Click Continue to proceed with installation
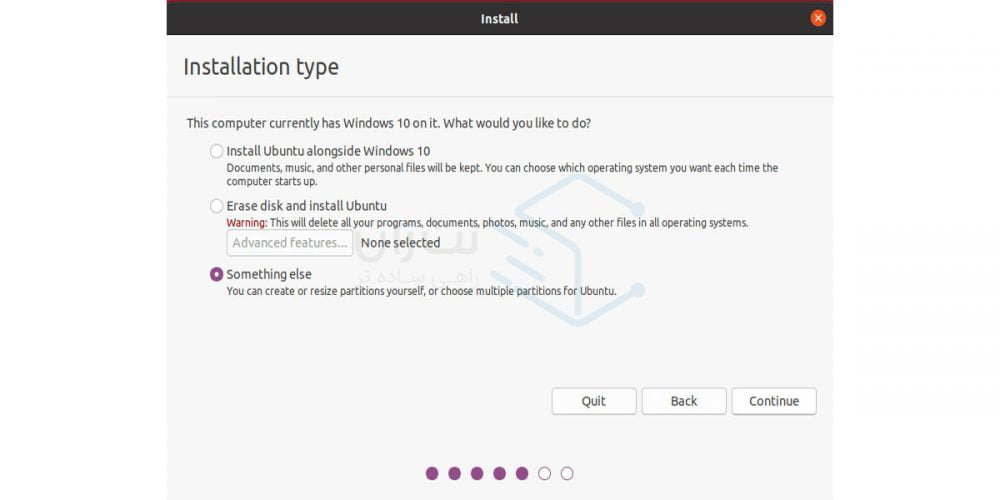Viewport: 1000px width, 500px height. click(x=774, y=401)
